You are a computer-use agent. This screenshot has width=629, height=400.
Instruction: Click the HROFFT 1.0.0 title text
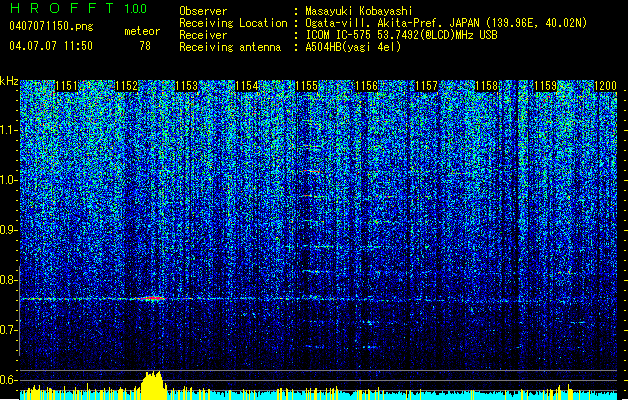point(78,8)
